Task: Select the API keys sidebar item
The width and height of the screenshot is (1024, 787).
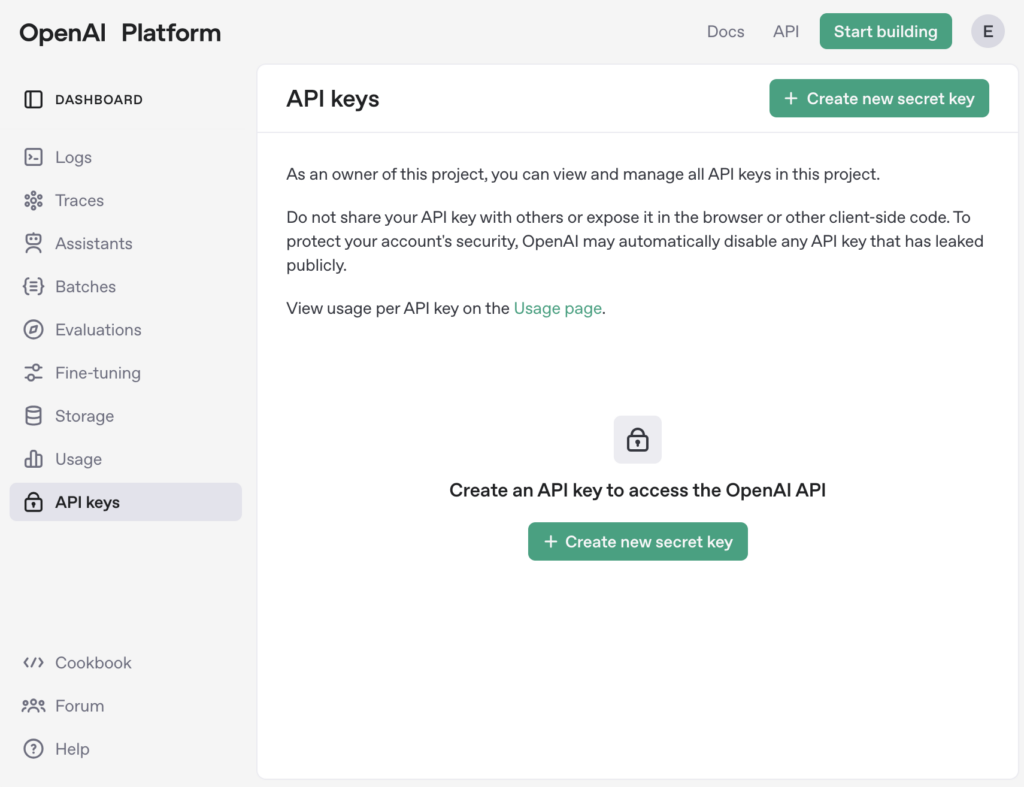Action: (x=125, y=502)
